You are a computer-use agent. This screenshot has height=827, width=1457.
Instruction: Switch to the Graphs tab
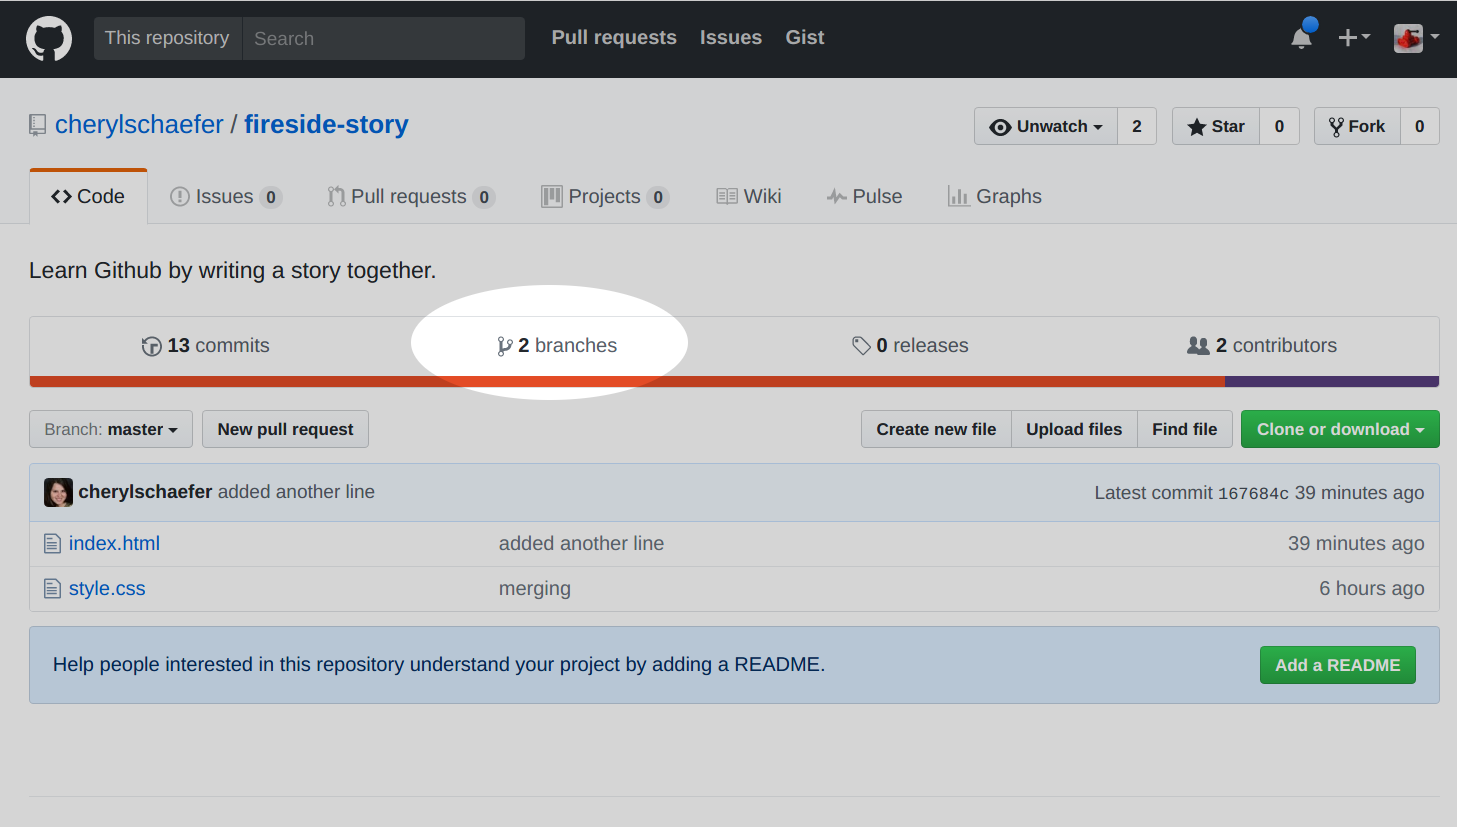(x=995, y=196)
